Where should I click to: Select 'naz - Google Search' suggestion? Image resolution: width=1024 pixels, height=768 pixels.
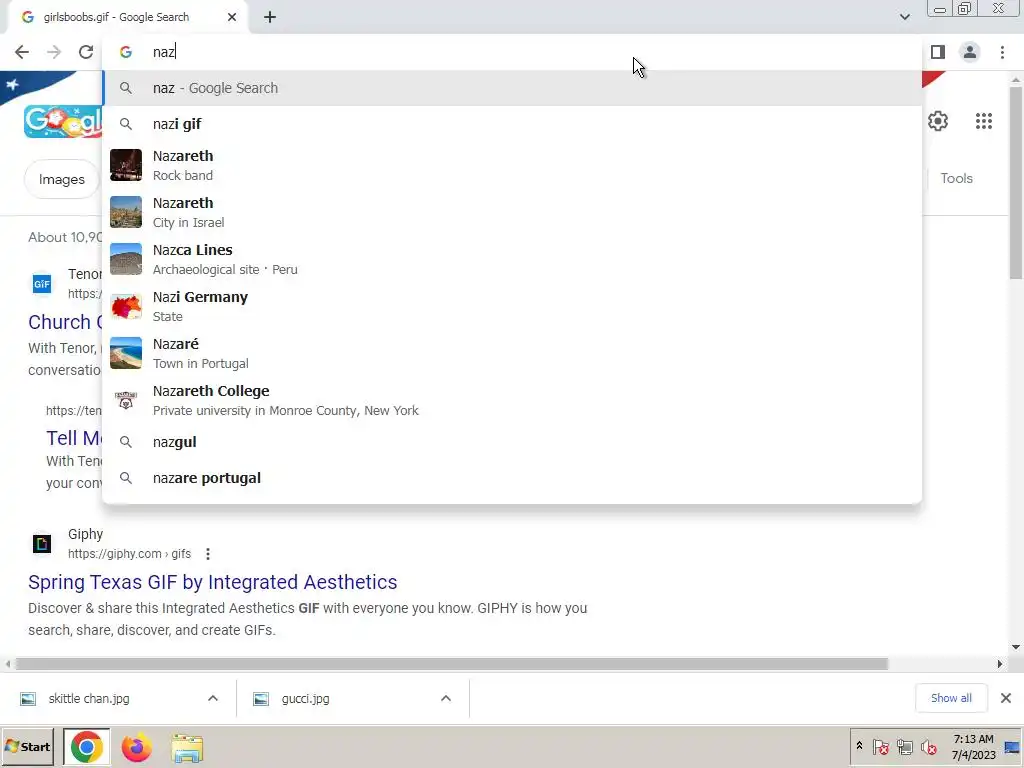pos(512,88)
